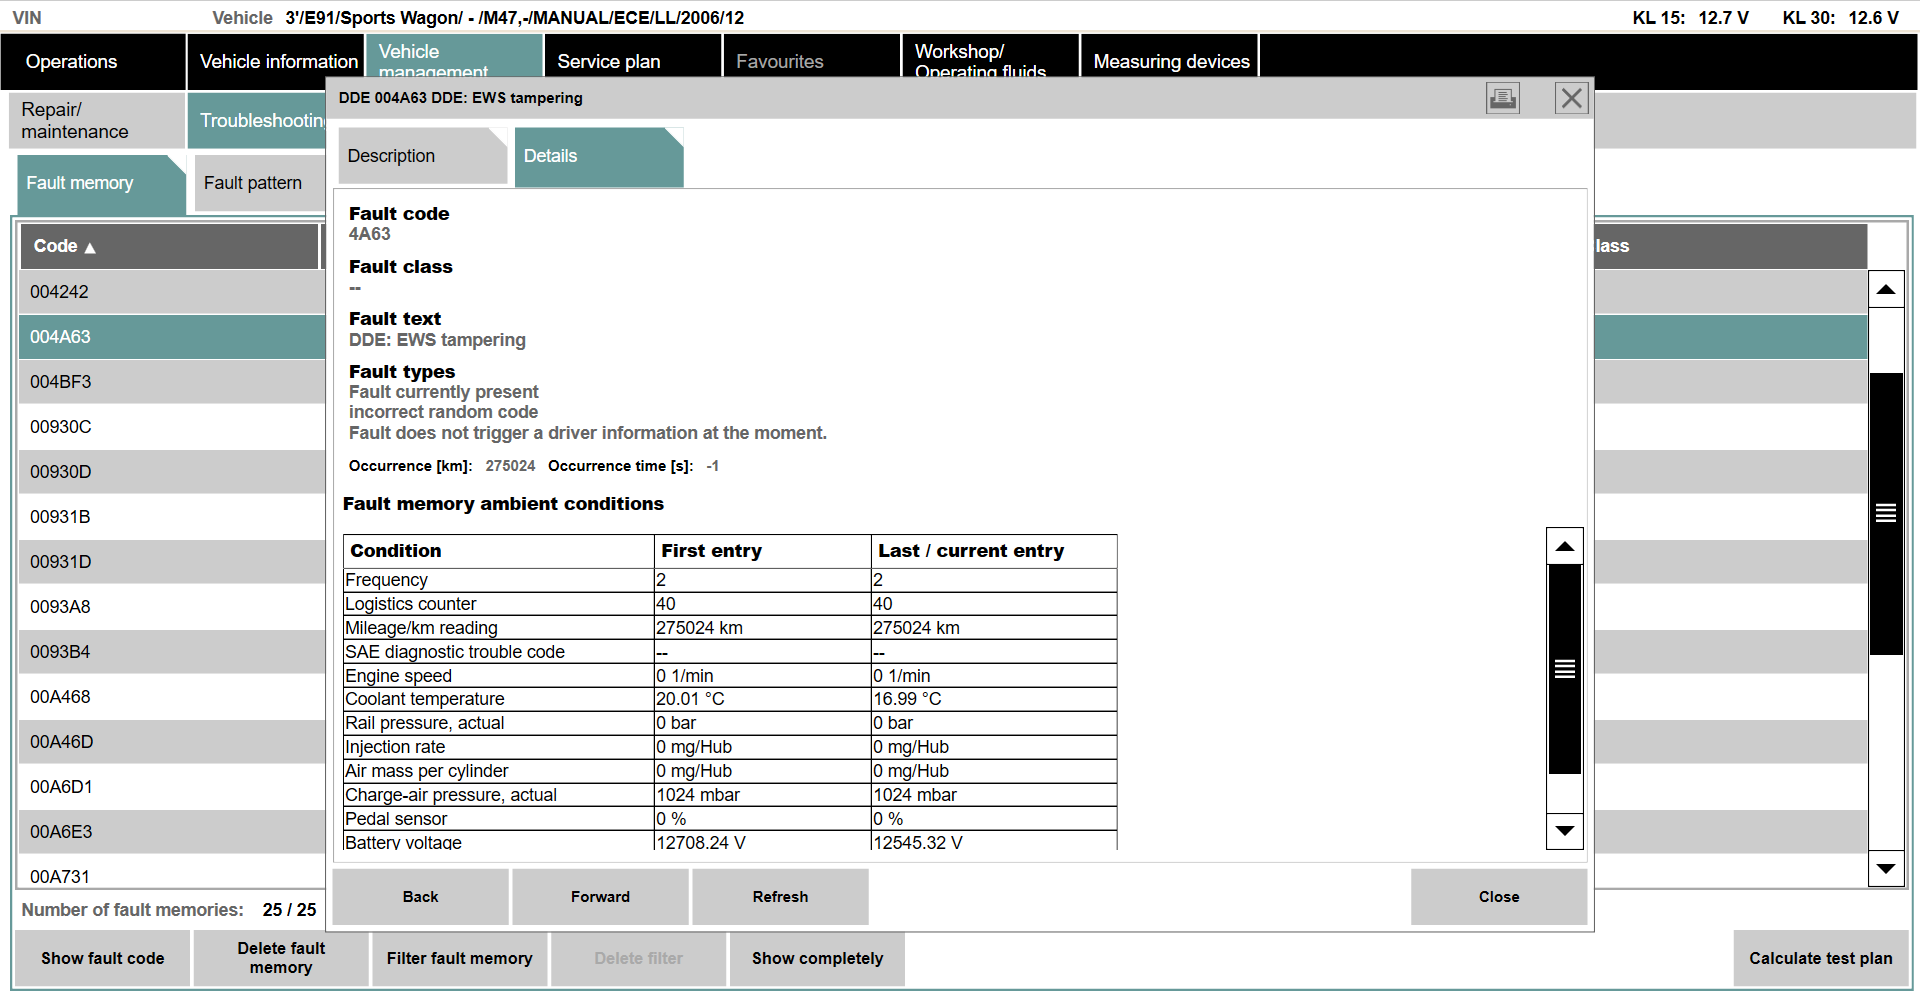Click the Forward button

coord(600,897)
